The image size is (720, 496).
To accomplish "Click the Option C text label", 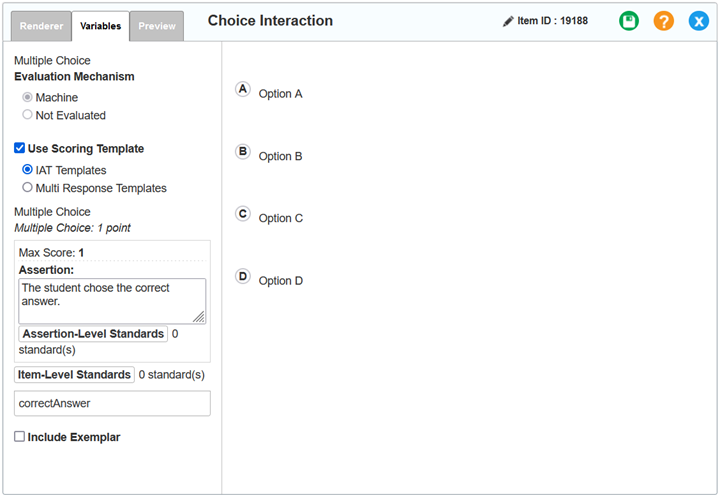I will coord(281,218).
